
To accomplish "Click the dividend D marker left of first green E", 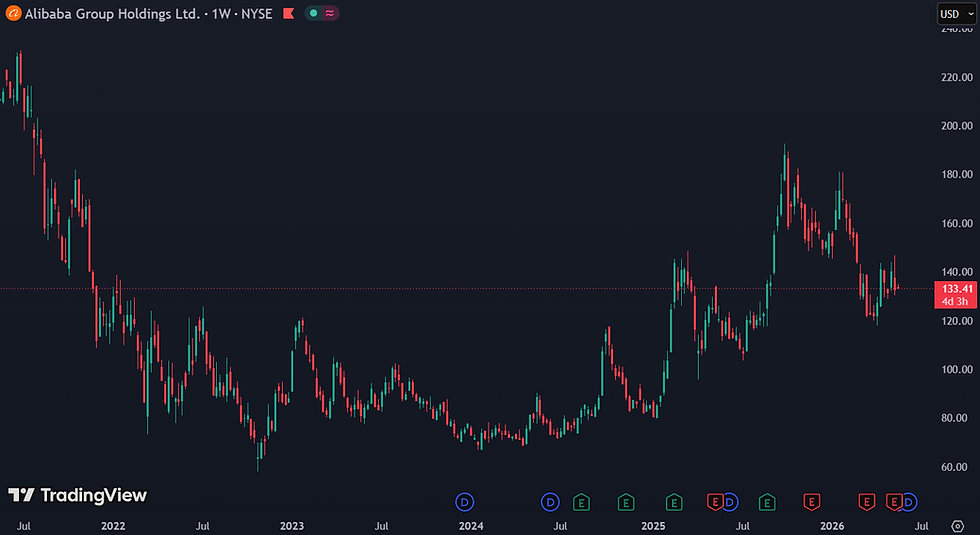I will pyautogui.click(x=550, y=502).
